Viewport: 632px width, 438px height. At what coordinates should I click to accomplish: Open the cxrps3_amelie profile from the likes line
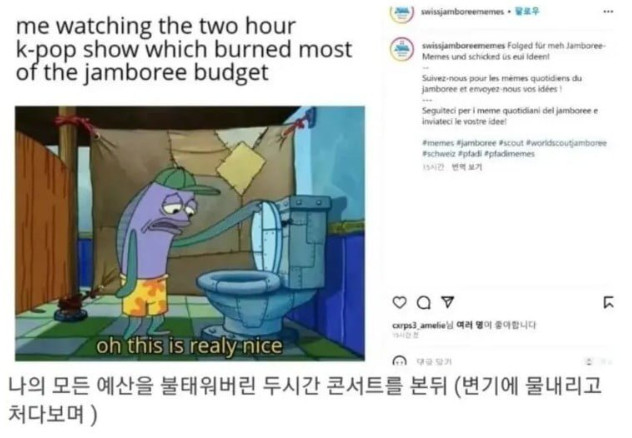pyautogui.click(x=418, y=325)
